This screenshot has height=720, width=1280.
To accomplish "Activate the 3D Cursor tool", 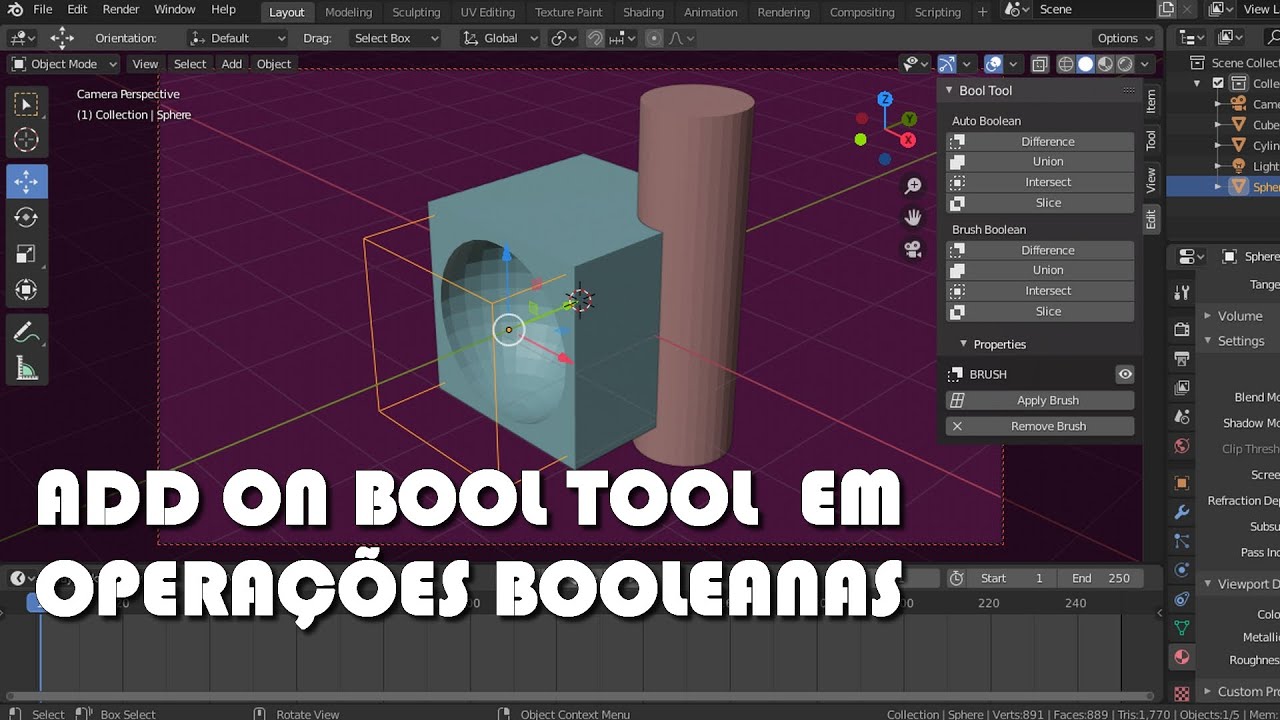I will [x=27, y=140].
